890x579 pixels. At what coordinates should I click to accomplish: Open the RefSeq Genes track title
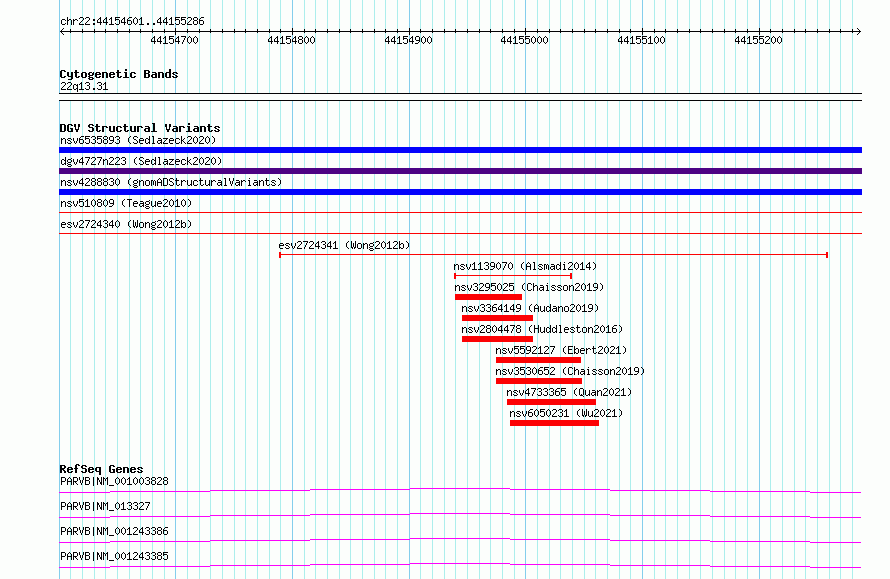(101, 469)
